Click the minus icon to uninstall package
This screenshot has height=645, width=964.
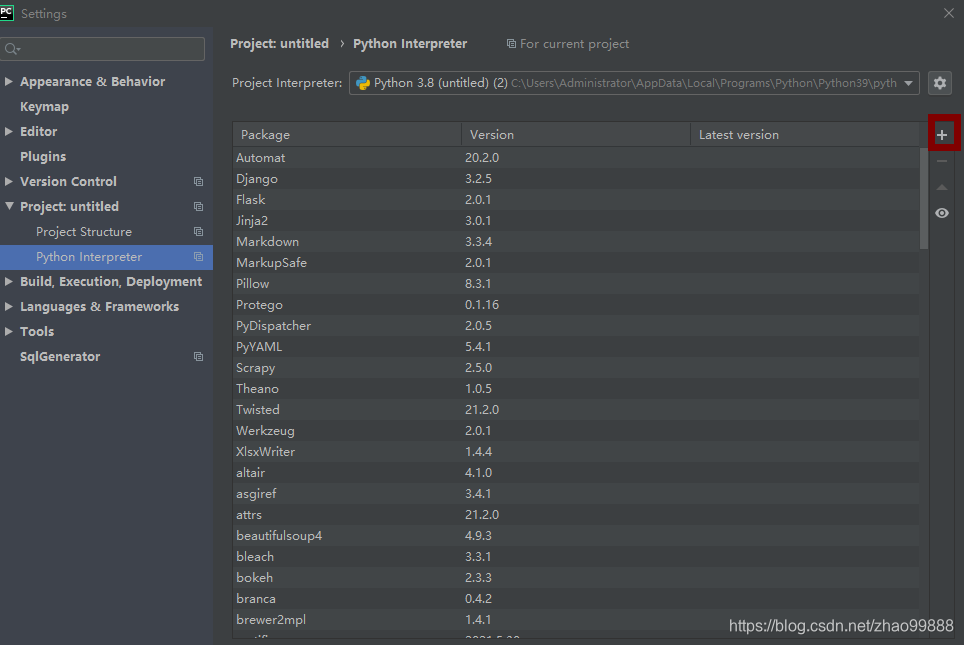pyautogui.click(x=942, y=161)
